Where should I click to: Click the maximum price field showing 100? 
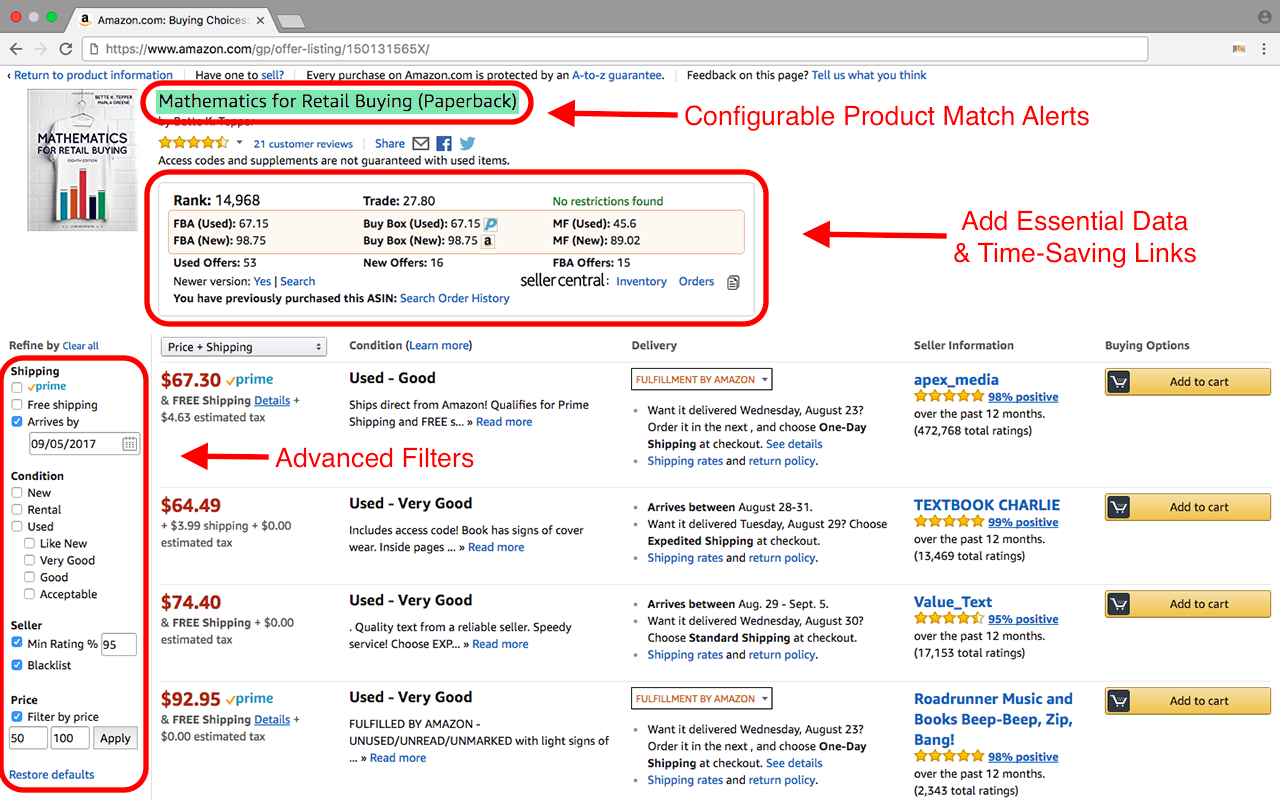(x=70, y=738)
